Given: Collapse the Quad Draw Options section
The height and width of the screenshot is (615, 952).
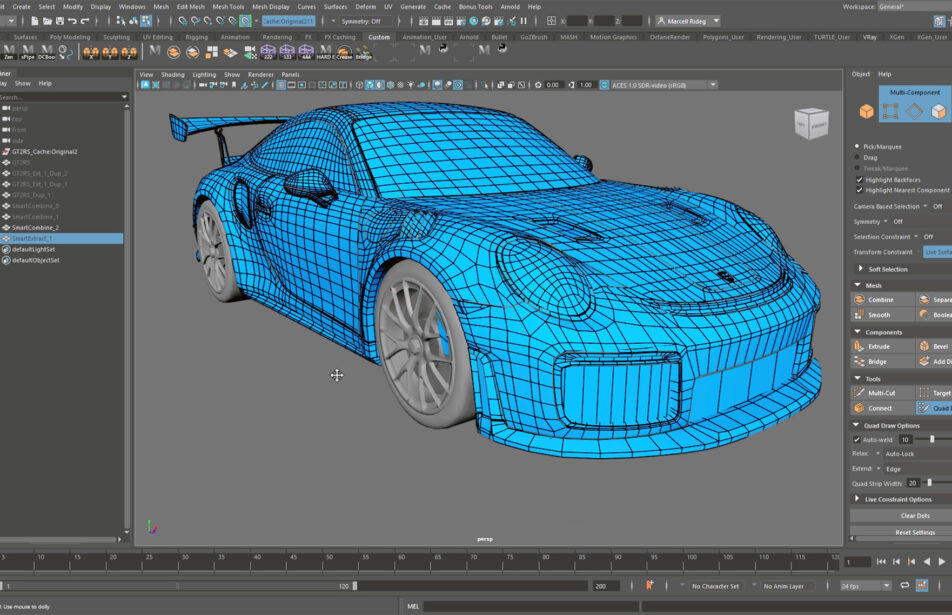Looking at the screenshot, I should (856, 425).
